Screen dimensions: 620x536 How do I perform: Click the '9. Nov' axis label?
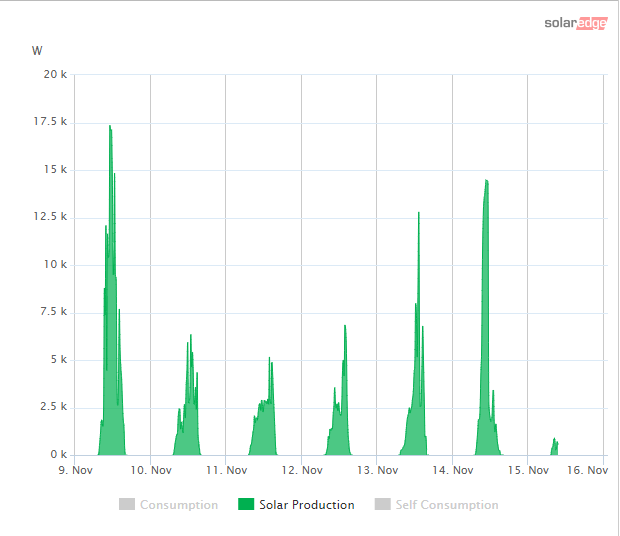click(76, 470)
